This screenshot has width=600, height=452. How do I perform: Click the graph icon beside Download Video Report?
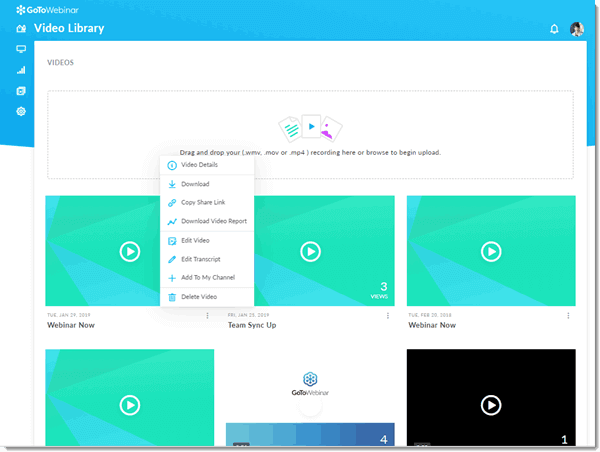pos(172,222)
